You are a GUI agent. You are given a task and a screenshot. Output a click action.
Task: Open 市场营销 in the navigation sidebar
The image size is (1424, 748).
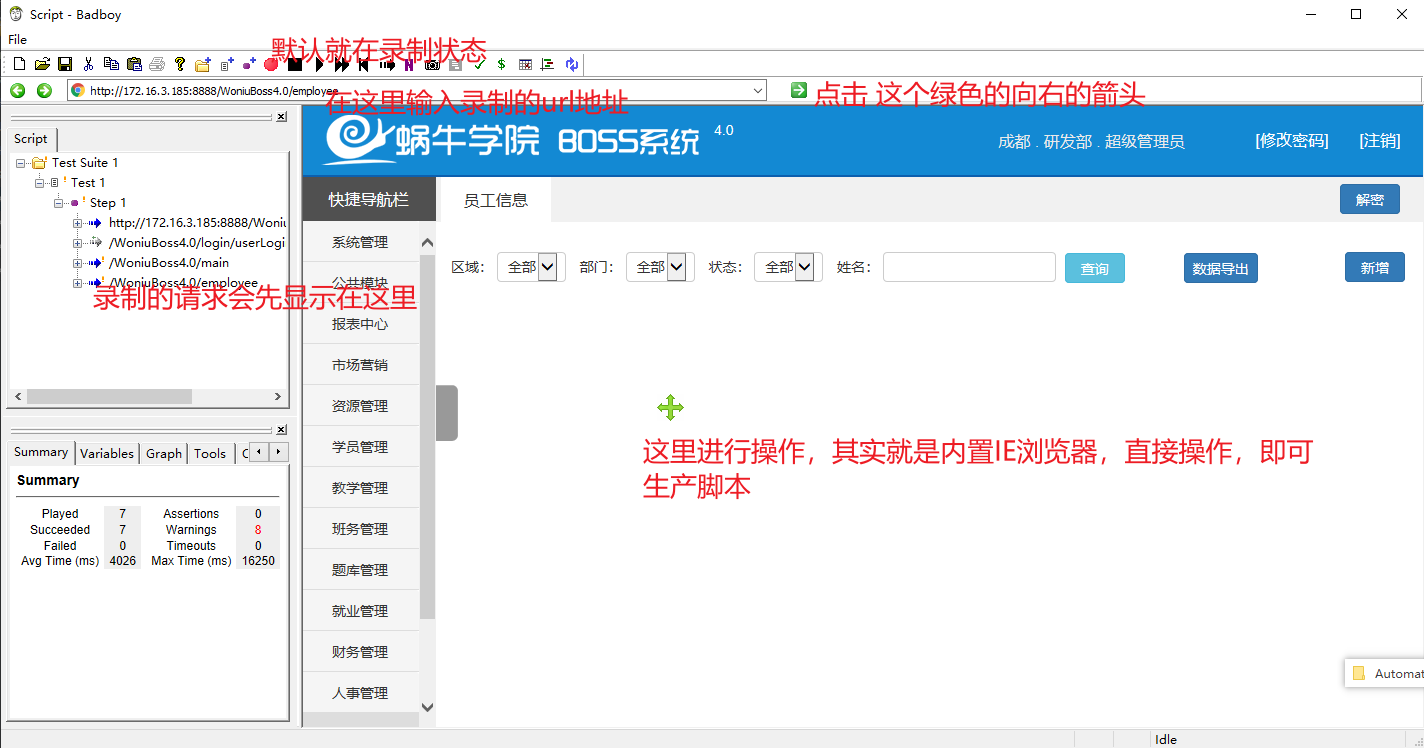[360, 365]
